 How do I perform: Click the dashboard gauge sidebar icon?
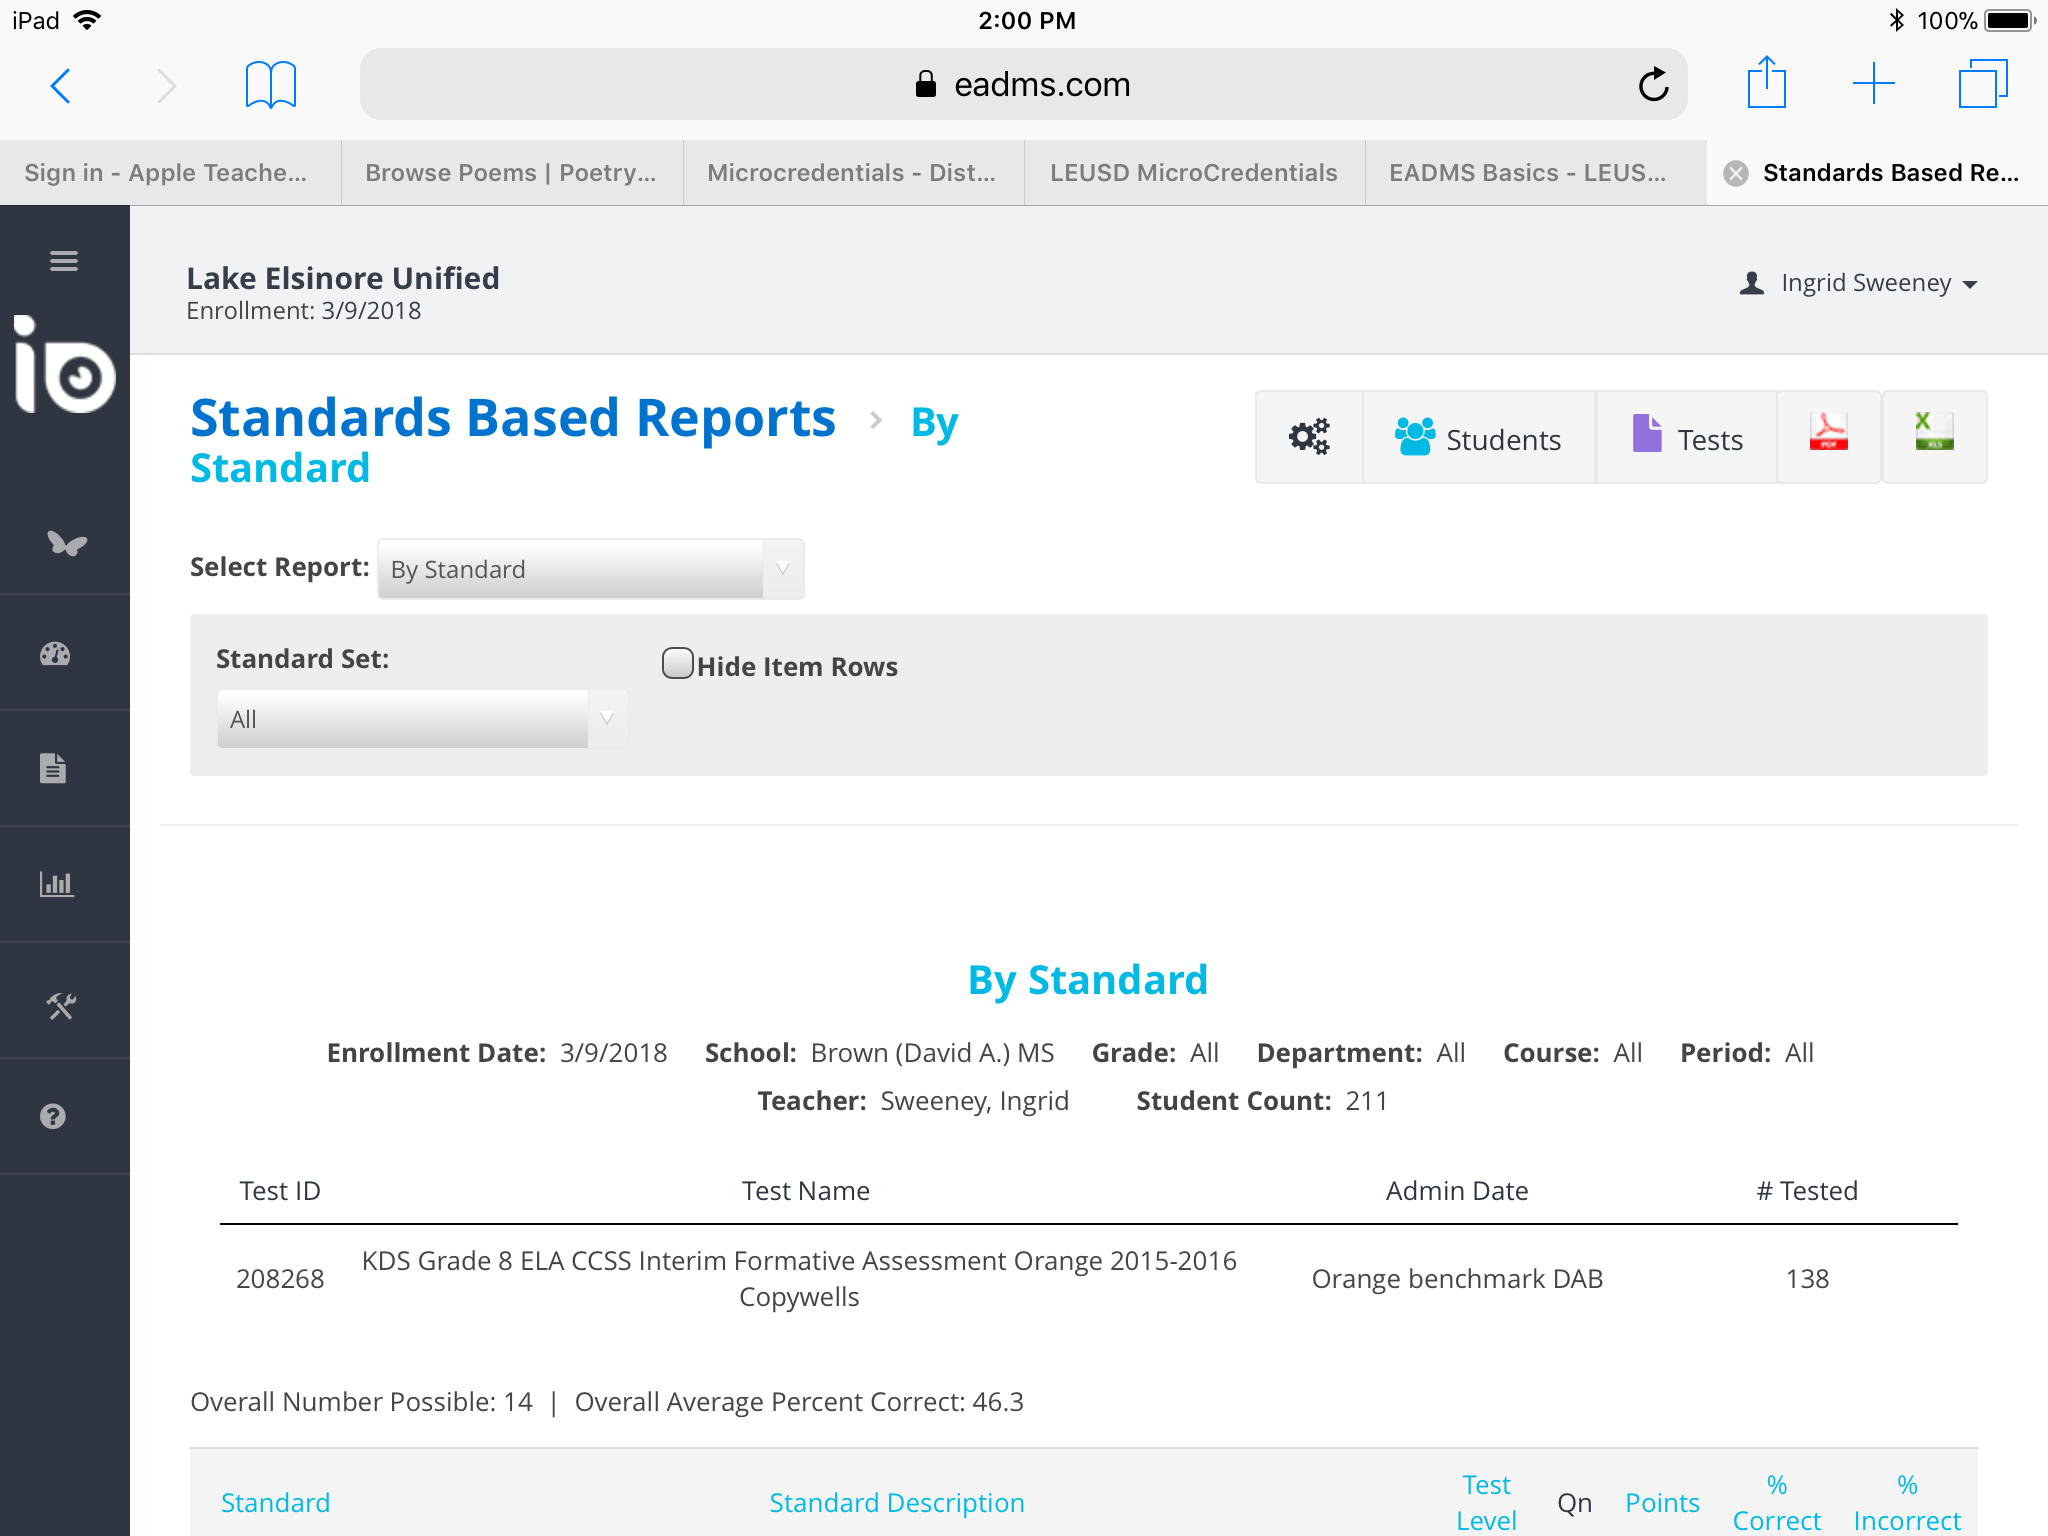55,655
